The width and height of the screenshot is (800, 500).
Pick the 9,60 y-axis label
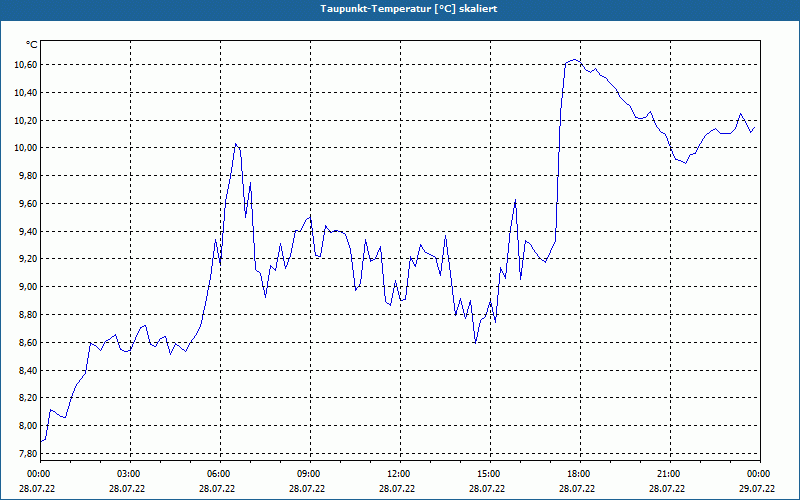pyautogui.click(x=28, y=204)
